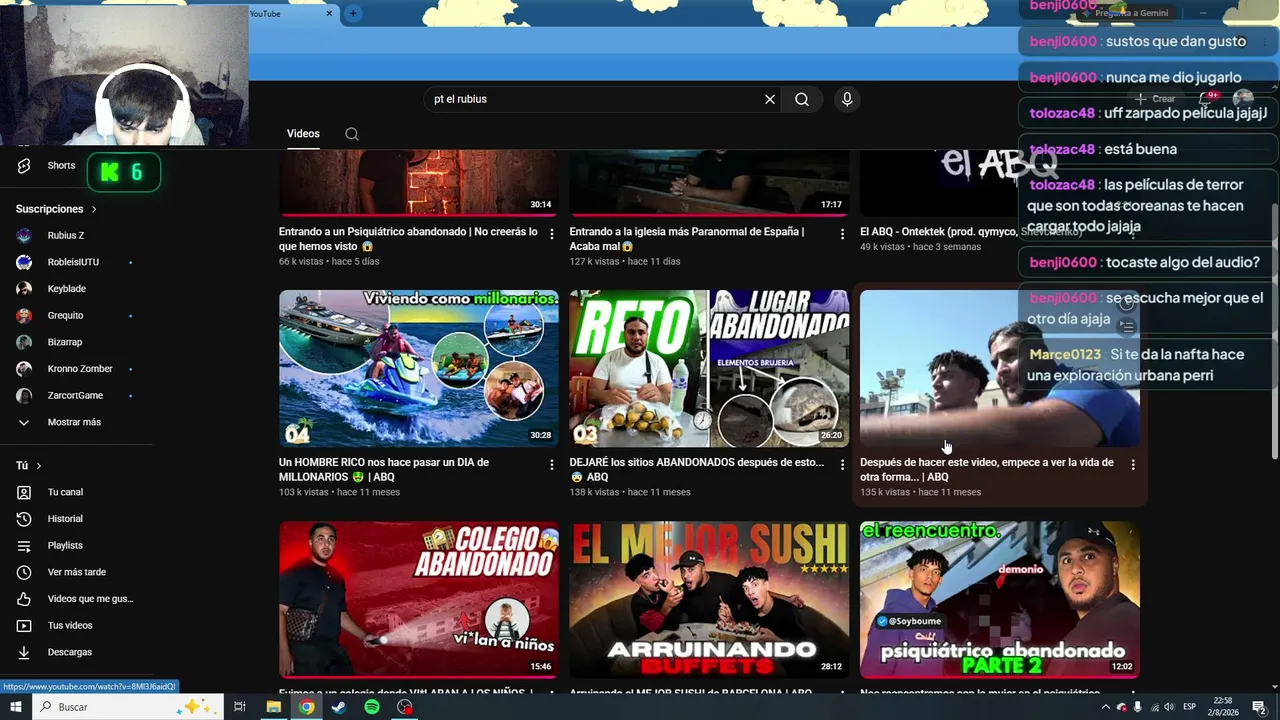The width and height of the screenshot is (1280, 720).
Task: Open Tu canal icon in sidebar
Action: 24,492
